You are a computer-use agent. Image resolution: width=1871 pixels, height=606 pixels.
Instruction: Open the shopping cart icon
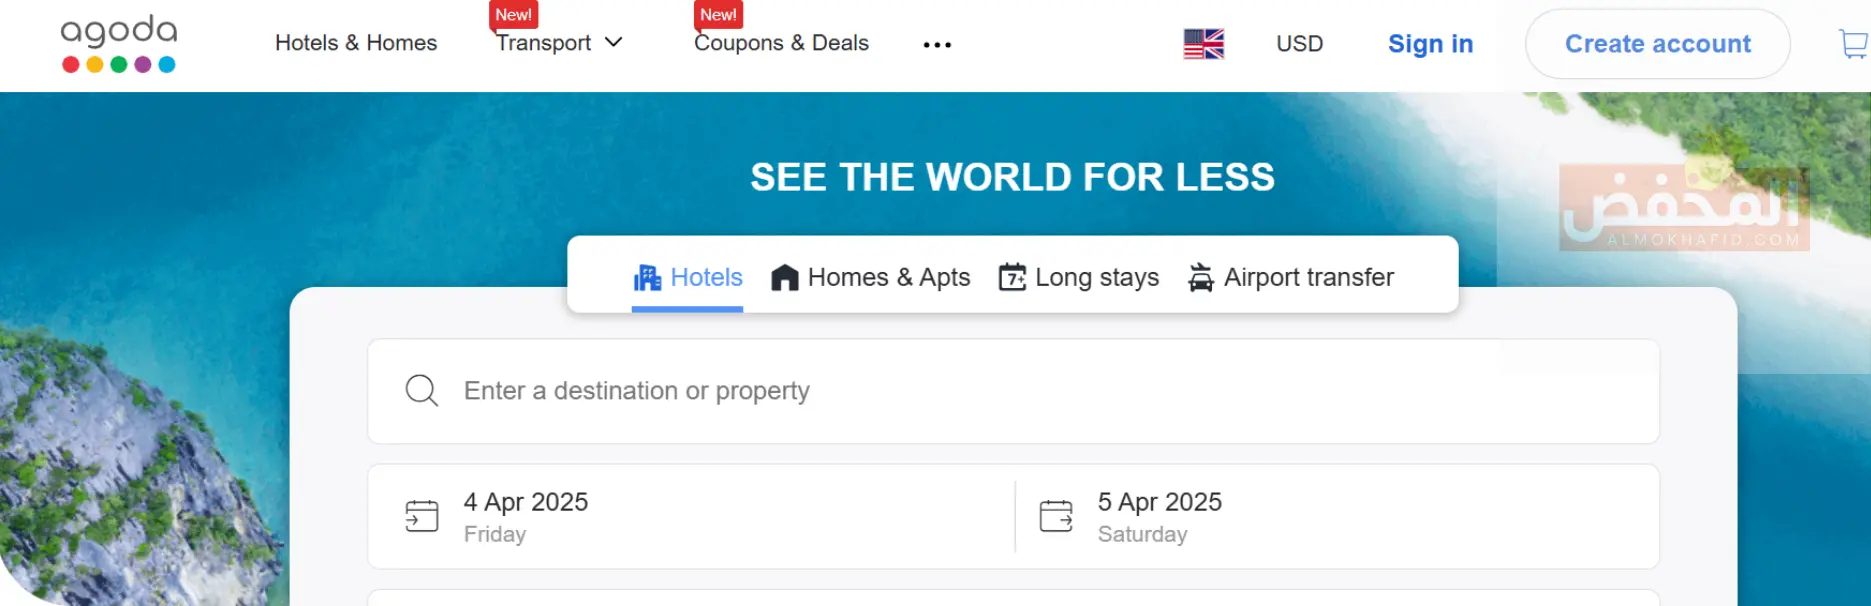(x=1853, y=44)
